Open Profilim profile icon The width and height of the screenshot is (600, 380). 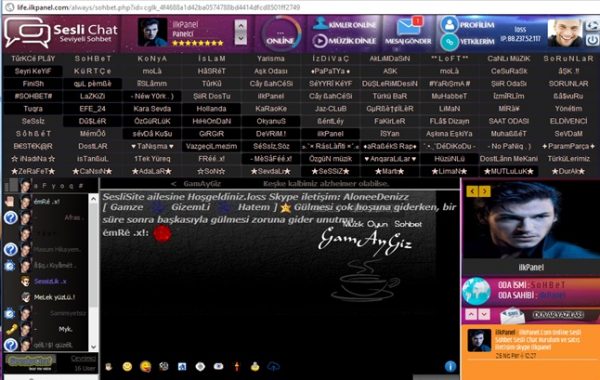450,25
